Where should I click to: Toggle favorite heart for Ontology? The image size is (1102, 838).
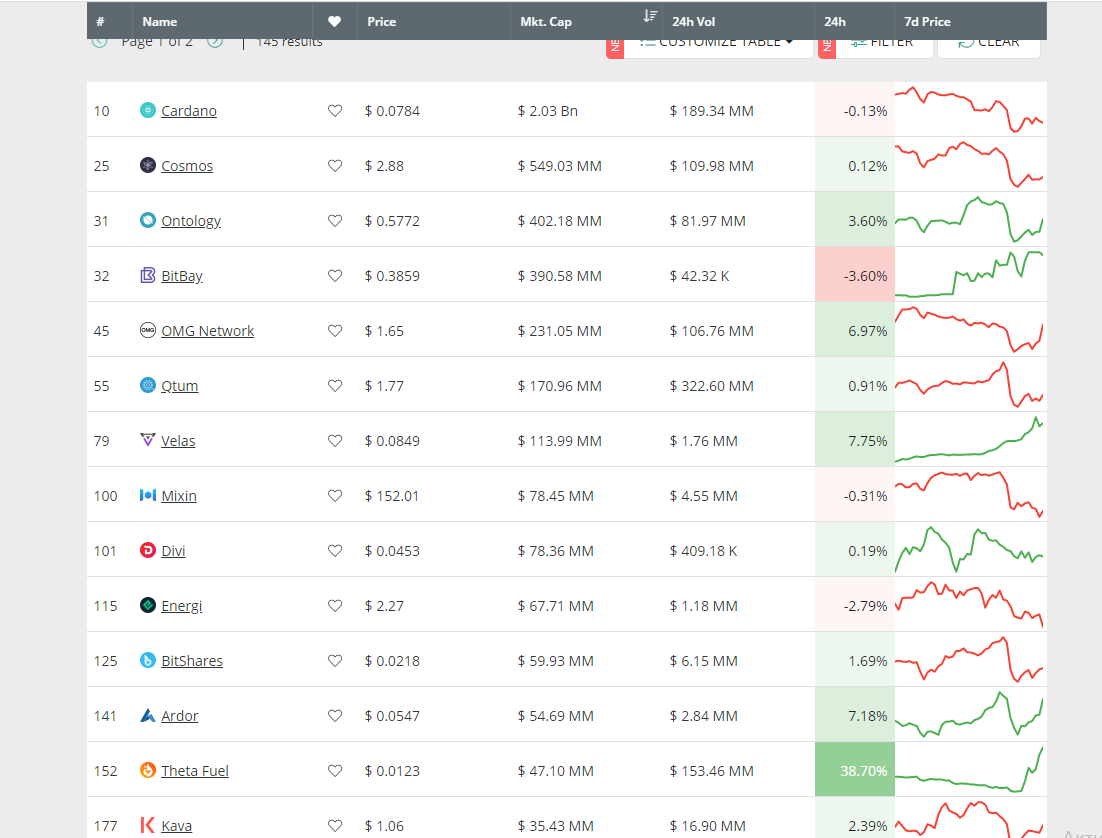click(x=335, y=221)
